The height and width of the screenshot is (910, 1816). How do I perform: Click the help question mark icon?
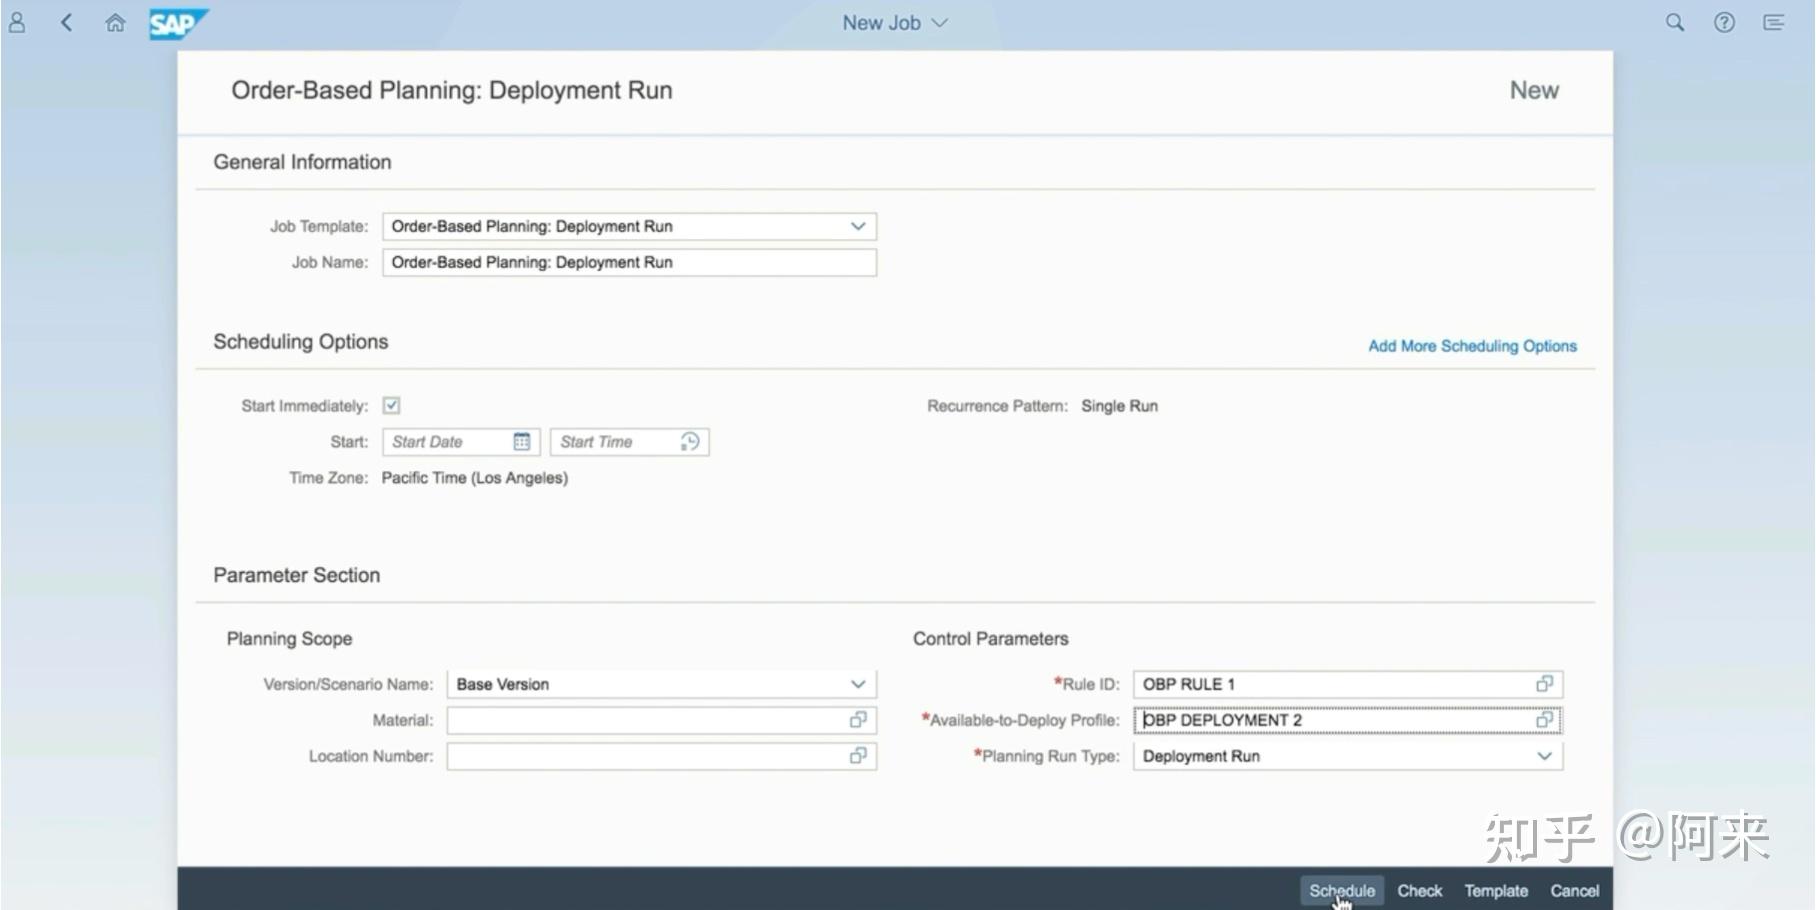click(x=1724, y=22)
